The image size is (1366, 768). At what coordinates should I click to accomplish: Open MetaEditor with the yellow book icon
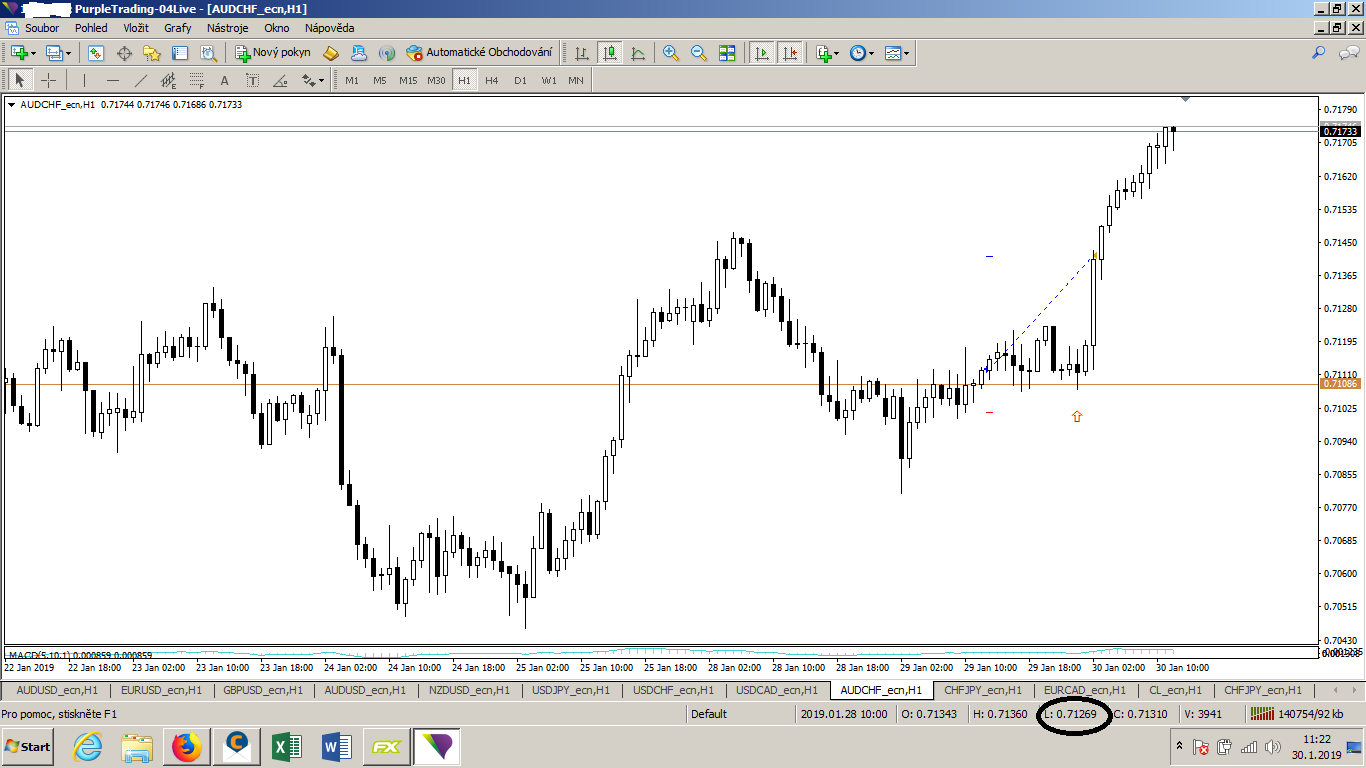click(331, 53)
